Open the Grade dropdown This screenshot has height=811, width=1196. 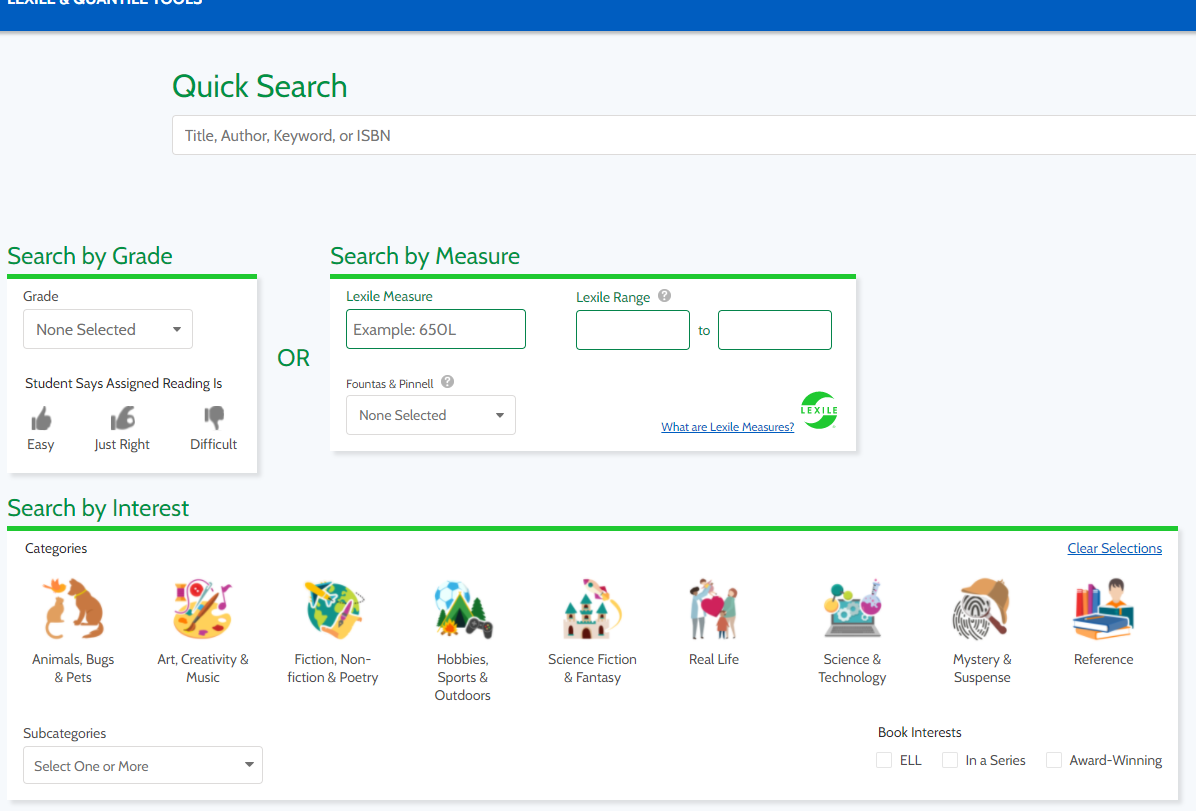[108, 329]
